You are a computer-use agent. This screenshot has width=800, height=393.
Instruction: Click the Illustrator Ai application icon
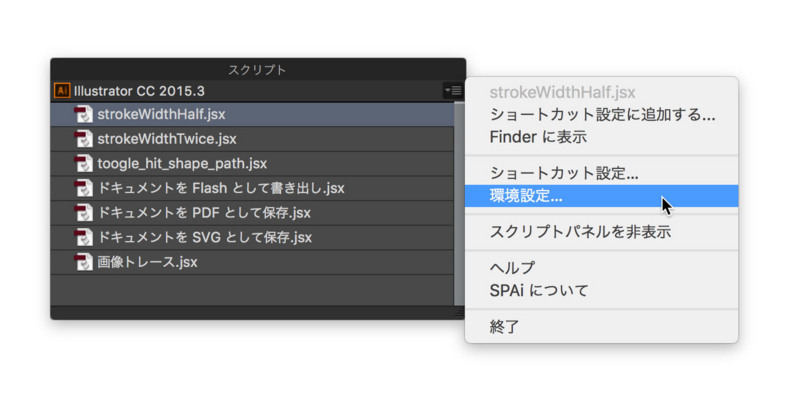coord(62,91)
